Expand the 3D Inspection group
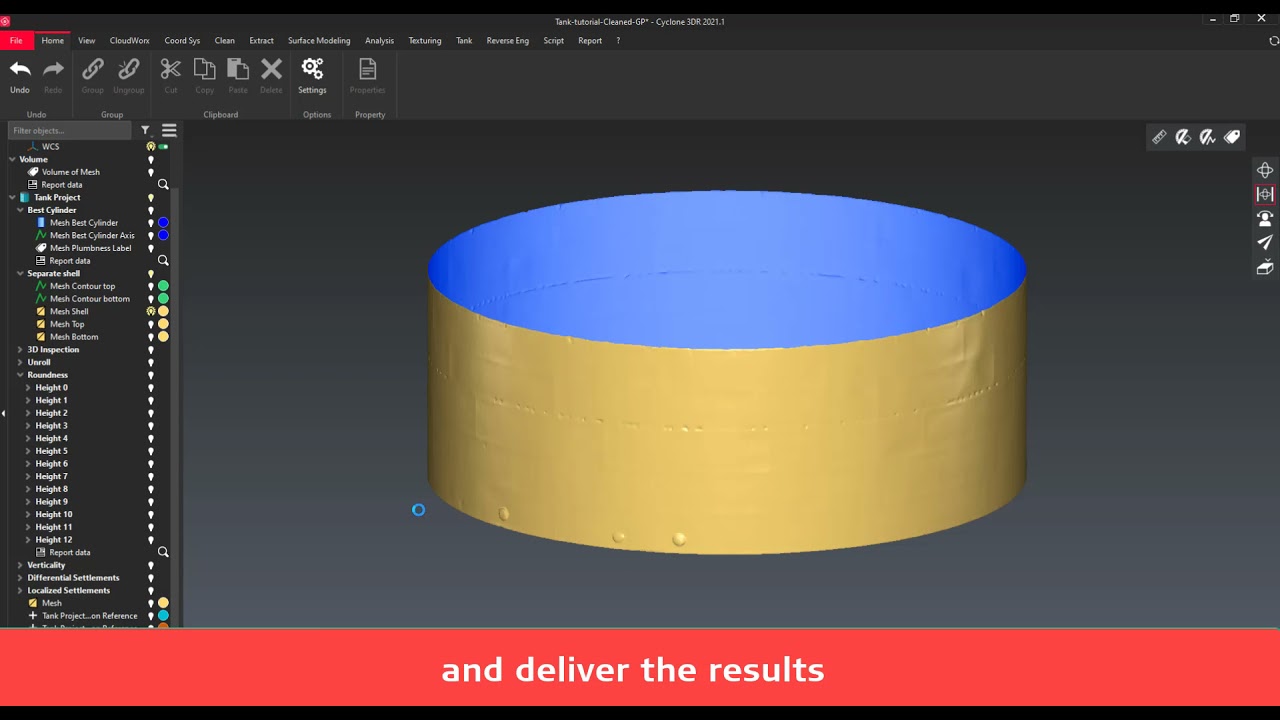Screen dimensions: 1280x720 point(20,349)
